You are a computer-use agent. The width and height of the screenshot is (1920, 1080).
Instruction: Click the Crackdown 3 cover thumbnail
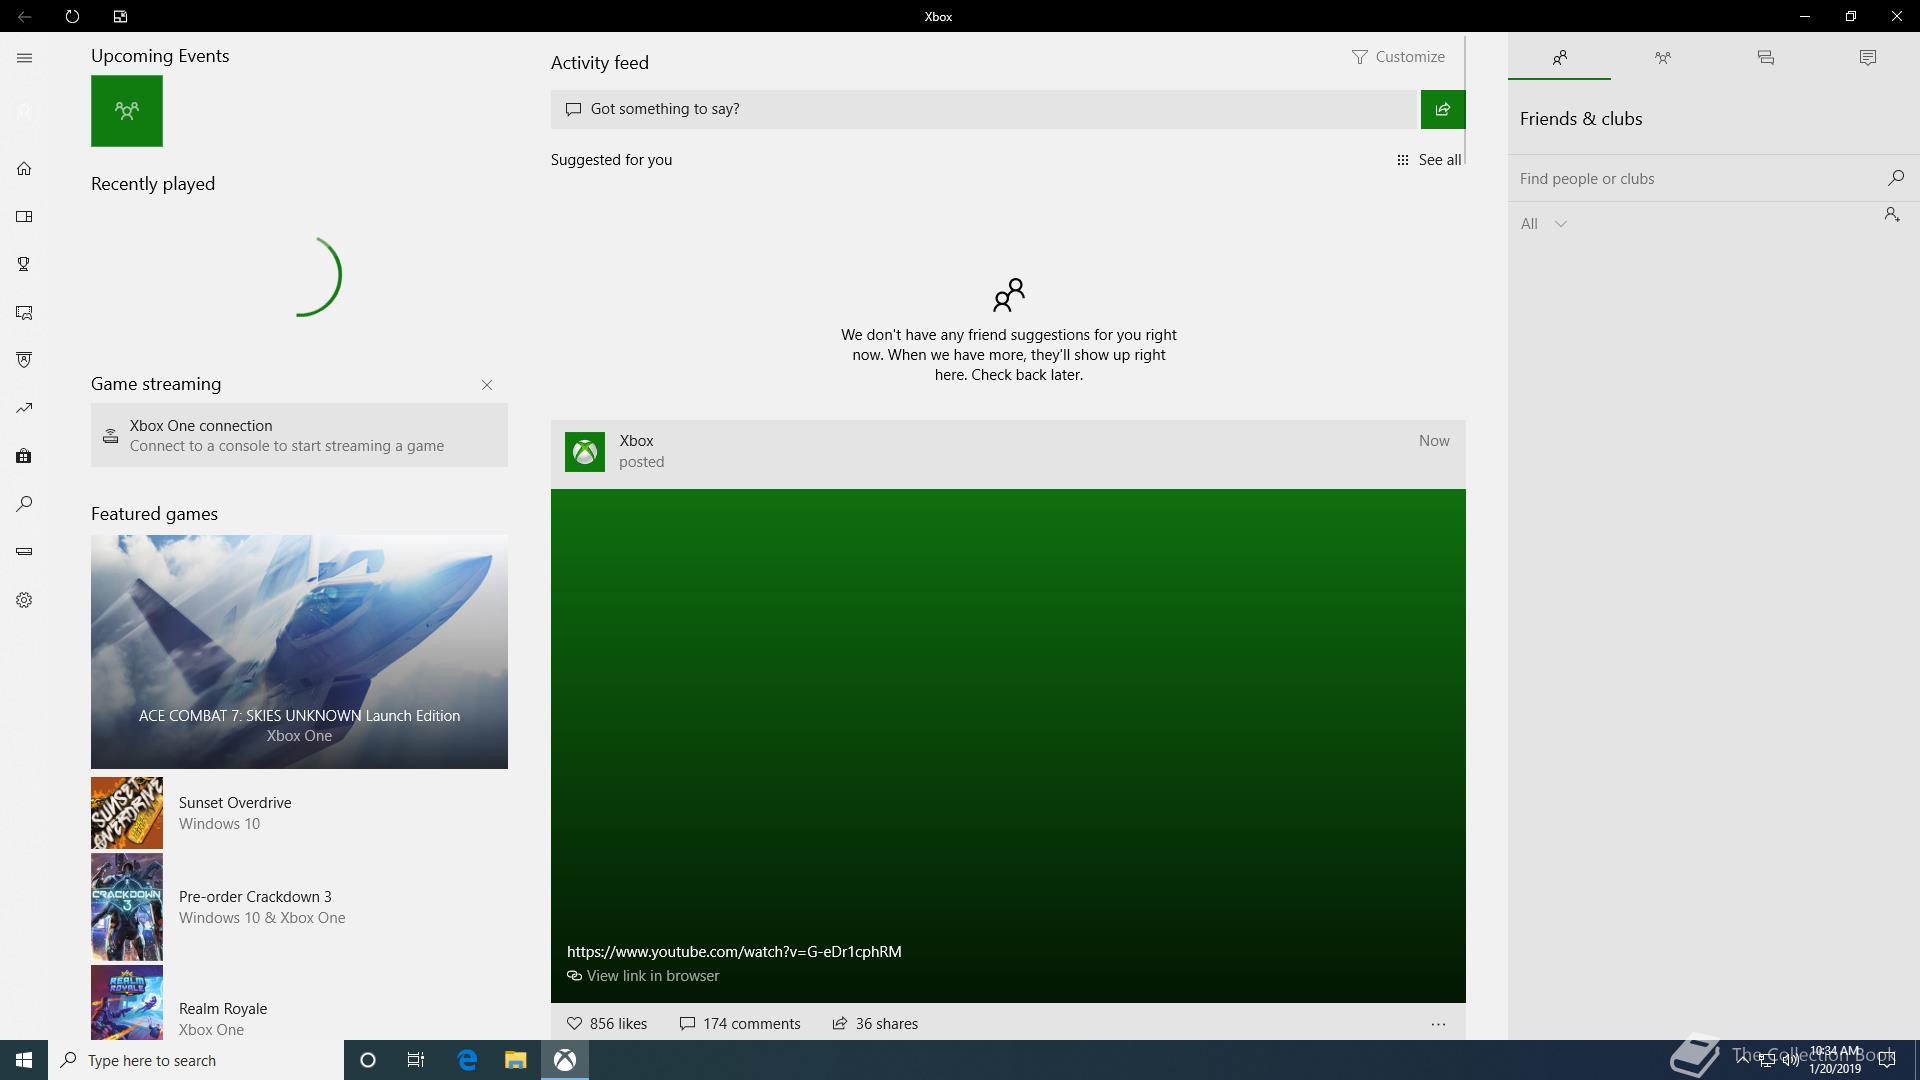(x=127, y=907)
